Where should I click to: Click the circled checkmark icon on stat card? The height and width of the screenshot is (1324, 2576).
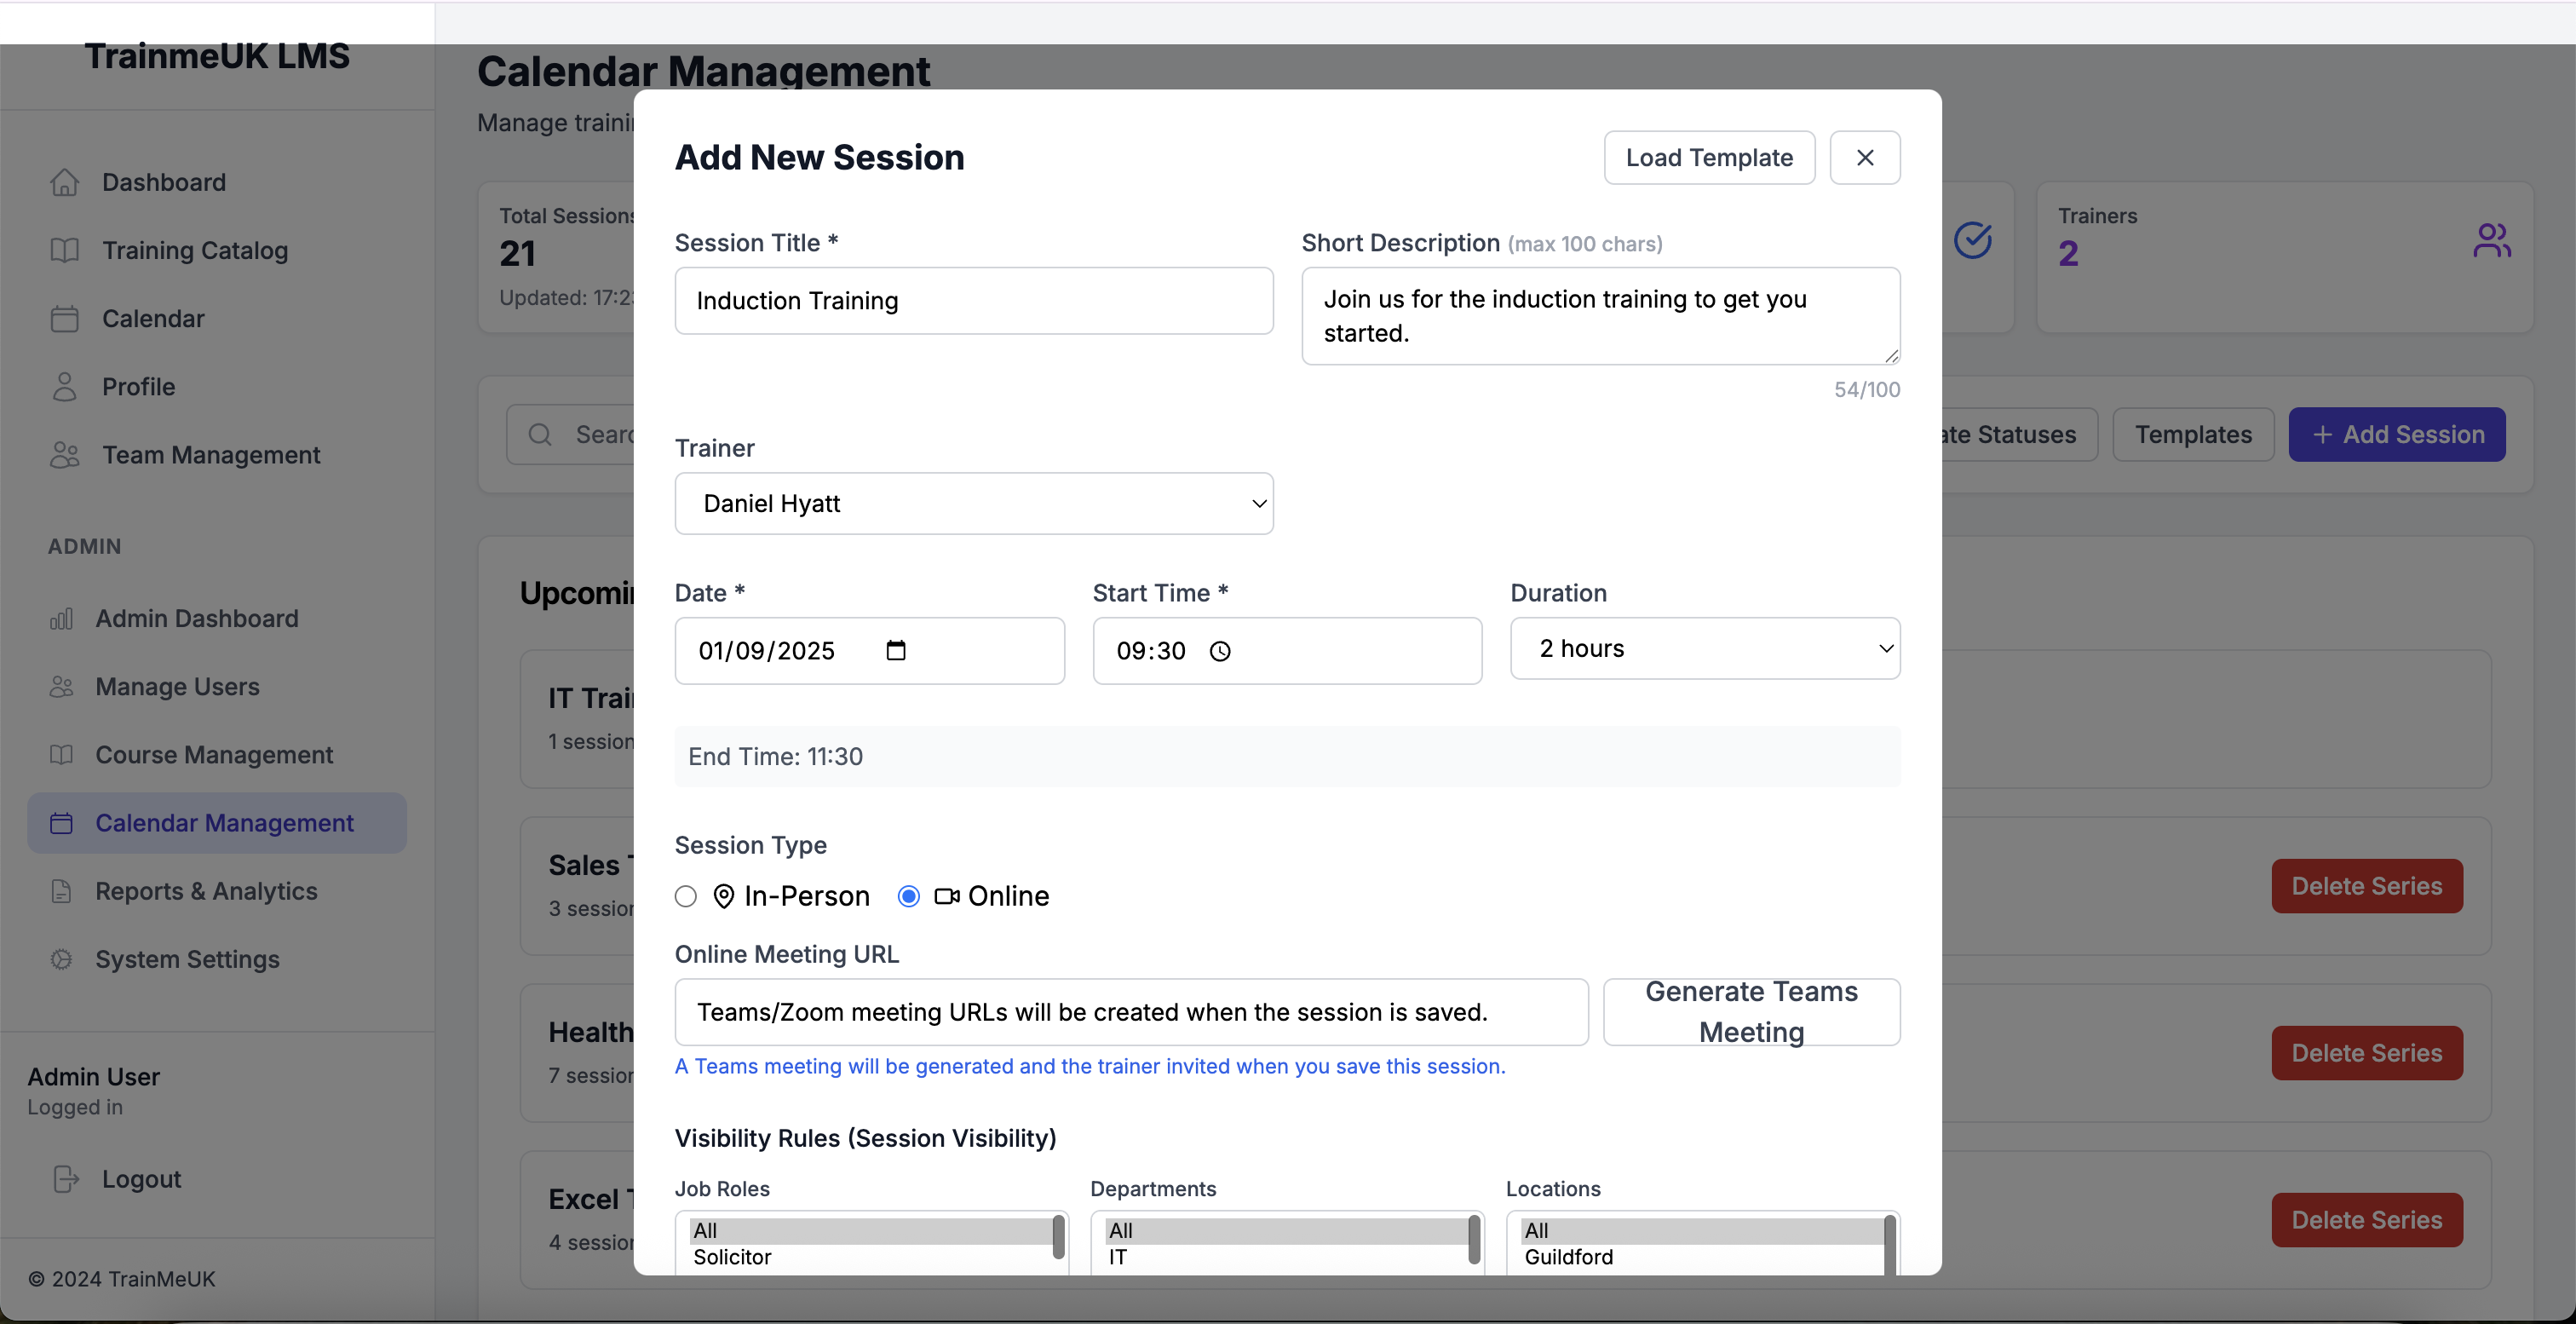point(1972,240)
